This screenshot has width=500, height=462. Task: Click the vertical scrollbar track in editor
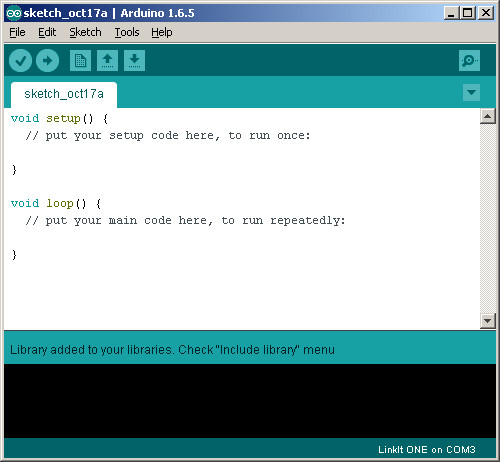pos(488,218)
